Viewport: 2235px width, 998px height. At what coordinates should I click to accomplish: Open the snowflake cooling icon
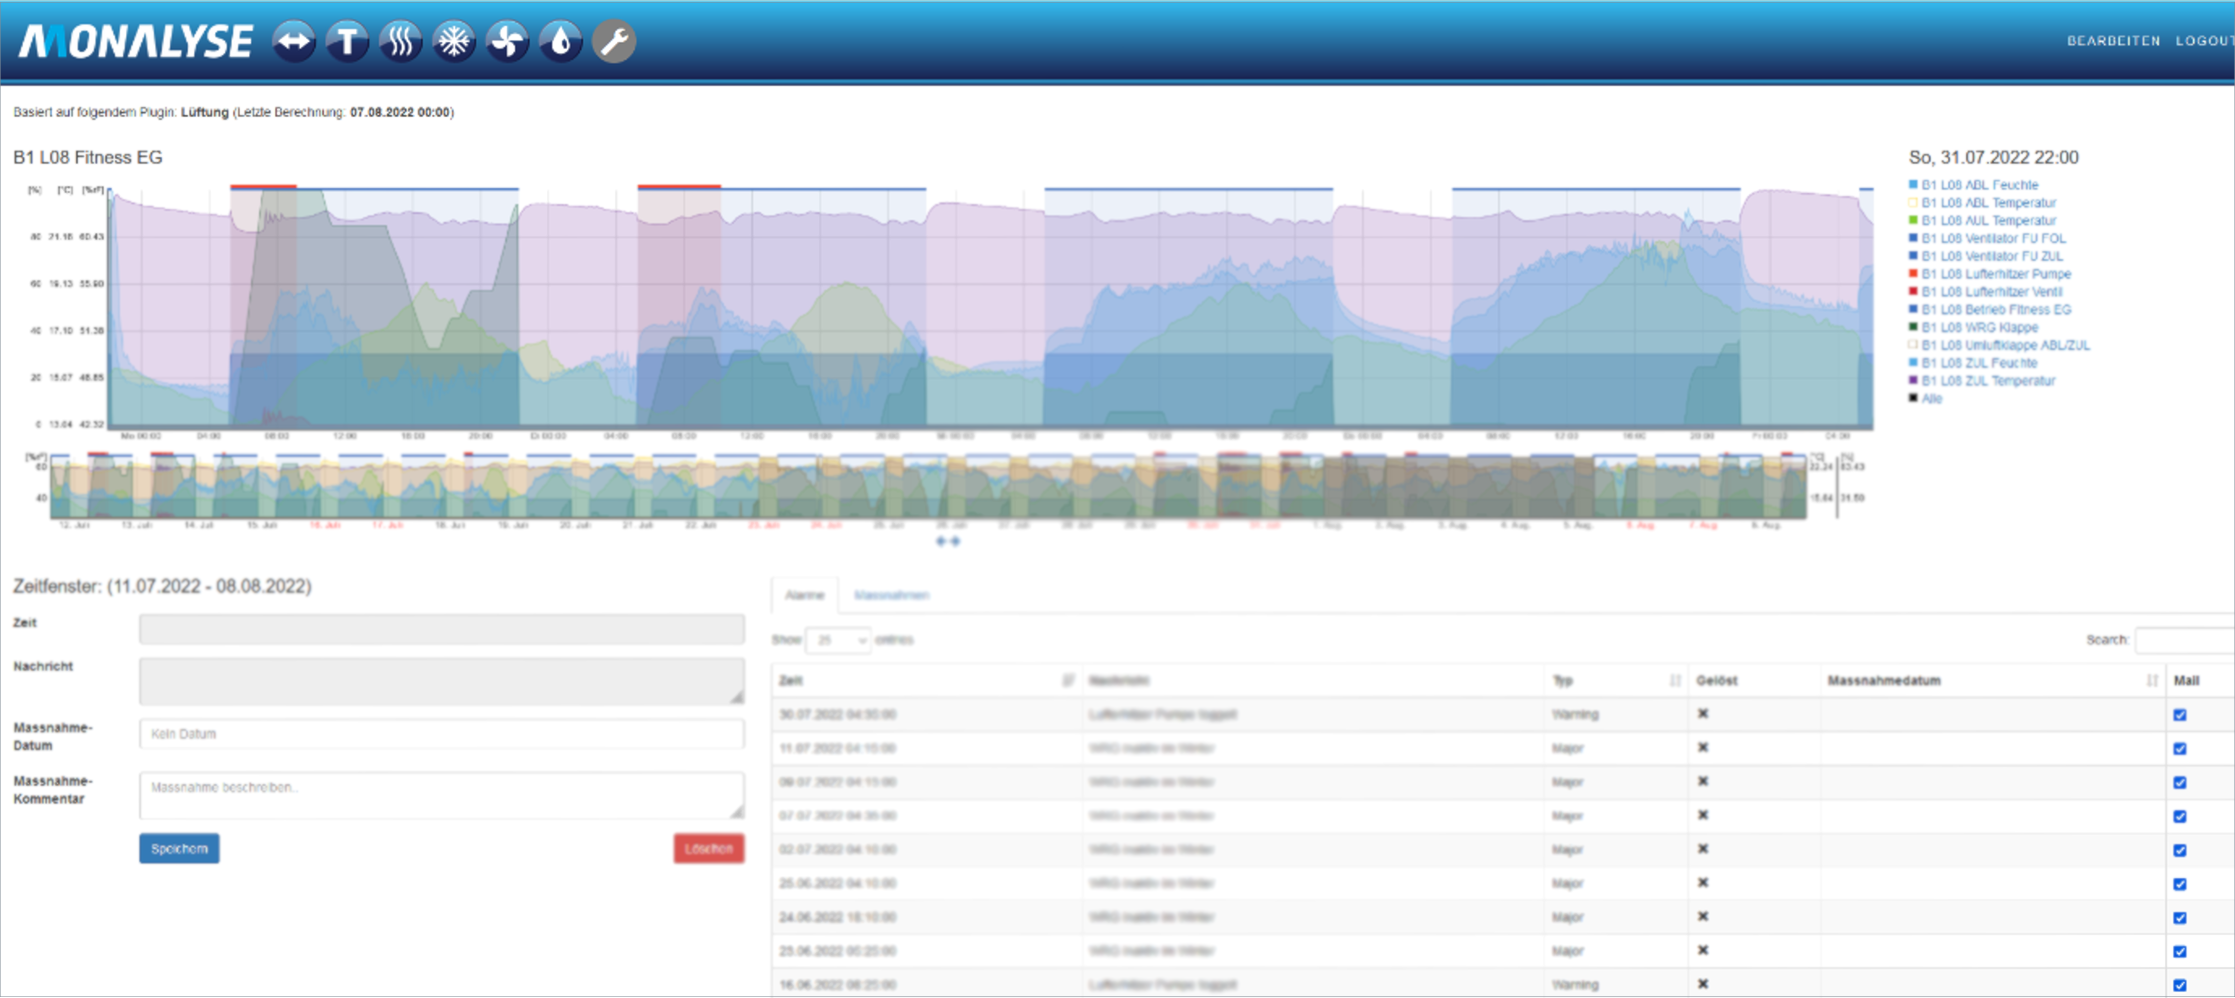click(454, 42)
